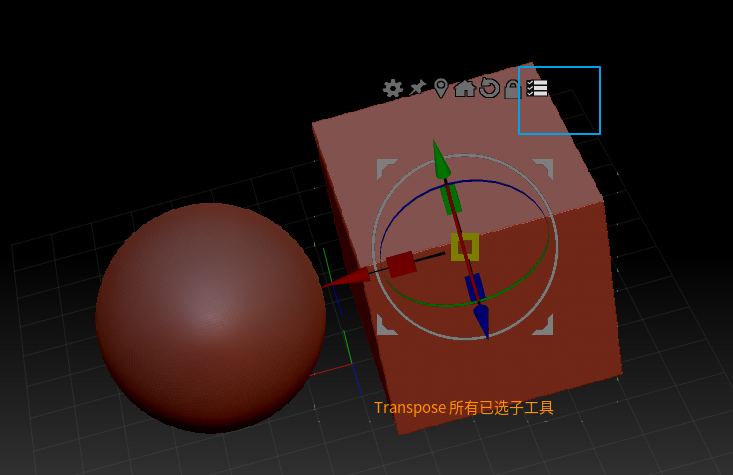This screenshot has width=733, height=475.
Task: Open the gizmo Customize gear icon
Action: pos(393,88)
